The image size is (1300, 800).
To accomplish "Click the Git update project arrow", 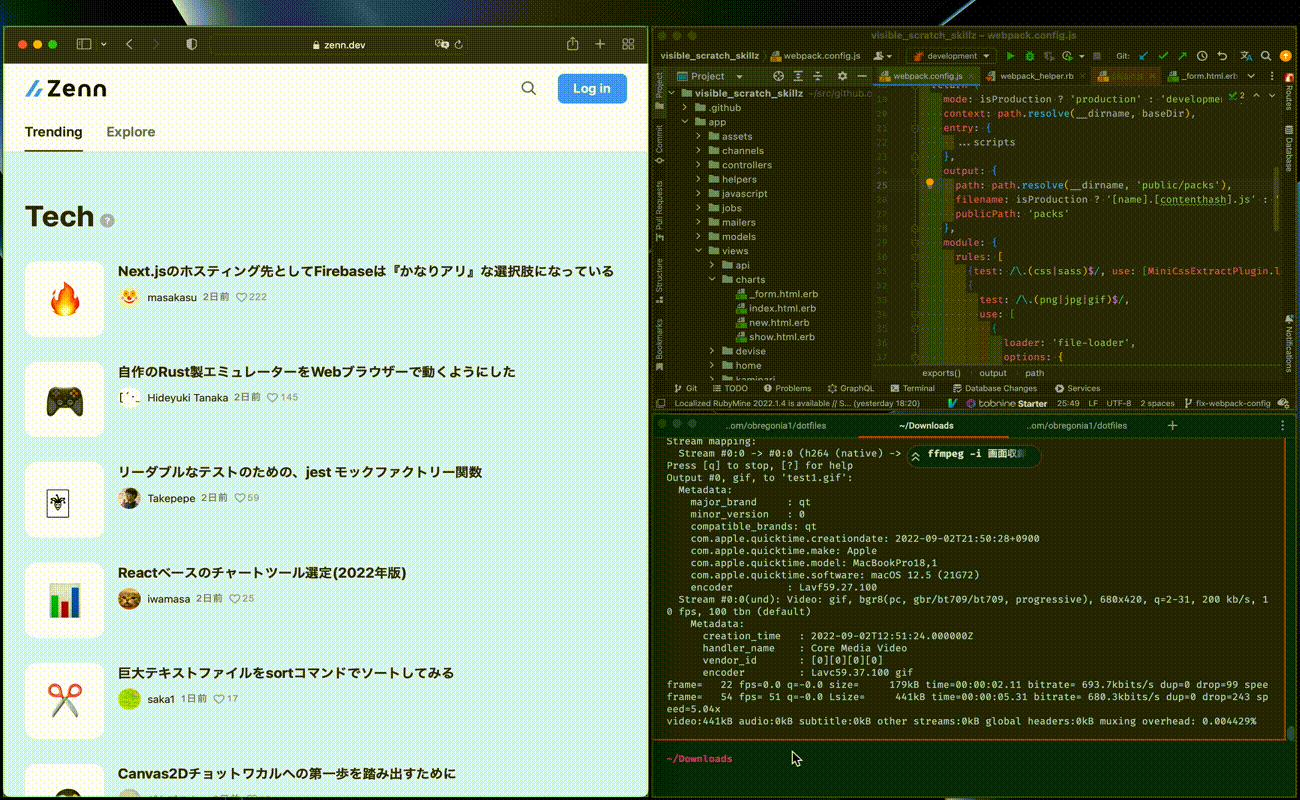I will [x=1143, y=56].
